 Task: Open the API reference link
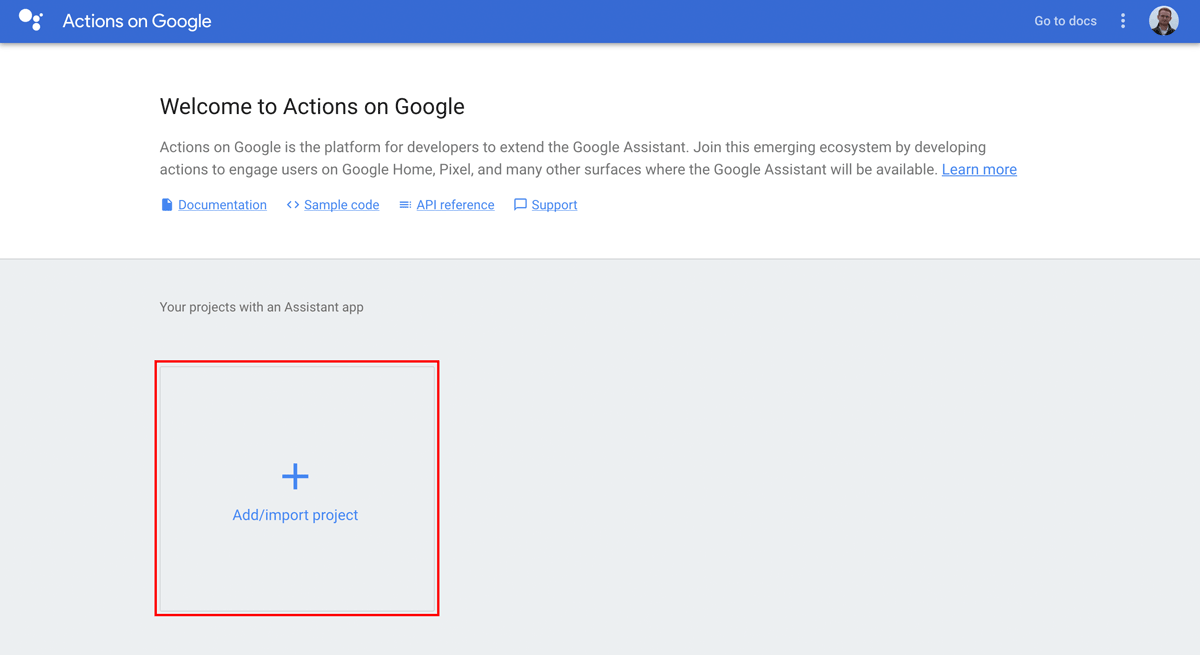(455, 205)
